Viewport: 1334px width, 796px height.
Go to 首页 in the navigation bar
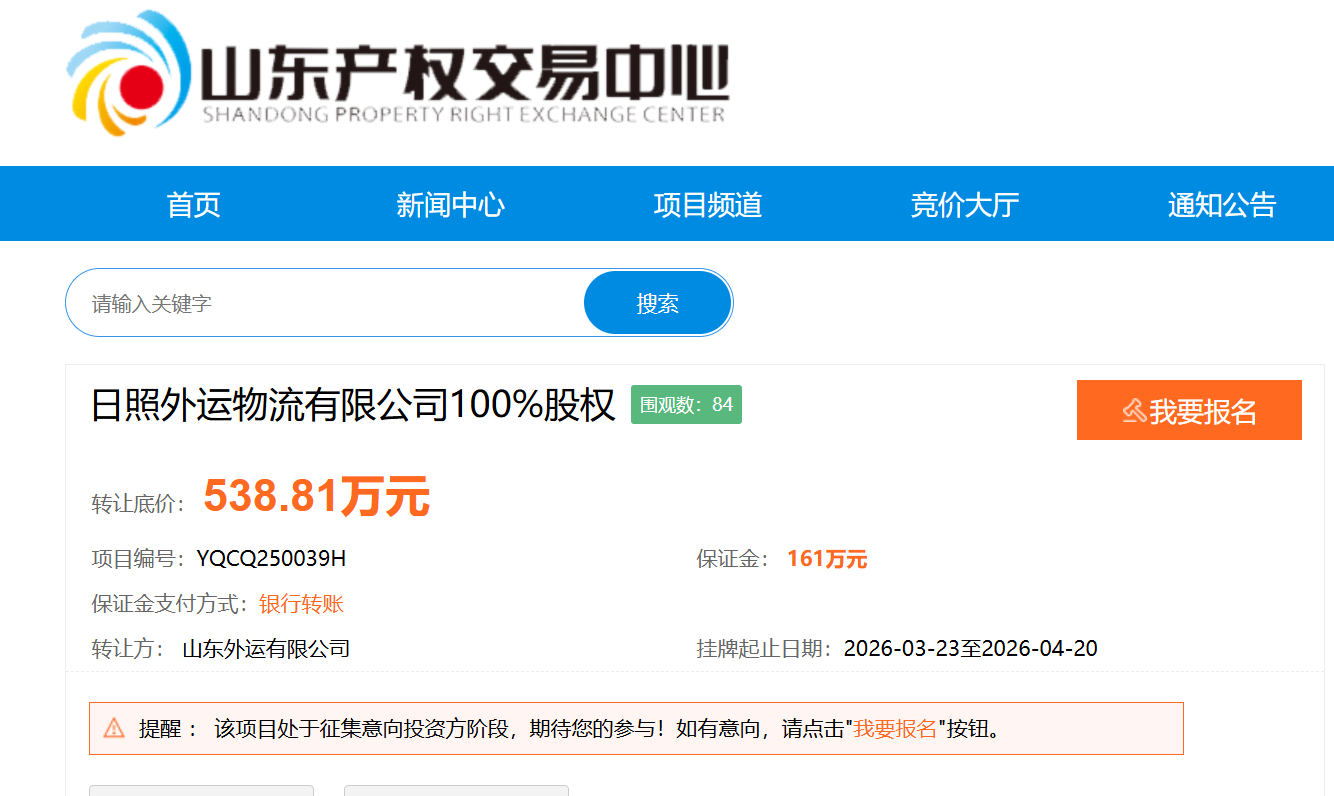[193, 205]
